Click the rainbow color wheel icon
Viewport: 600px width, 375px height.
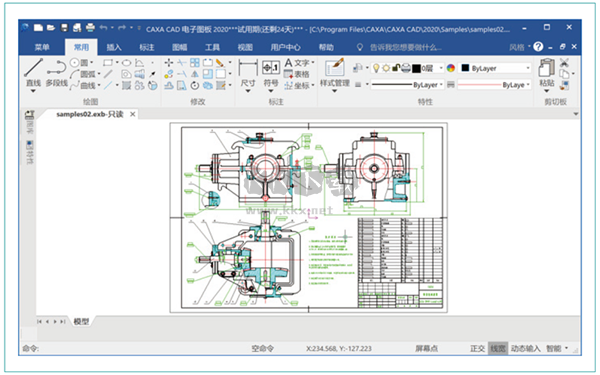pyautogui.click(x=451, y=68)
